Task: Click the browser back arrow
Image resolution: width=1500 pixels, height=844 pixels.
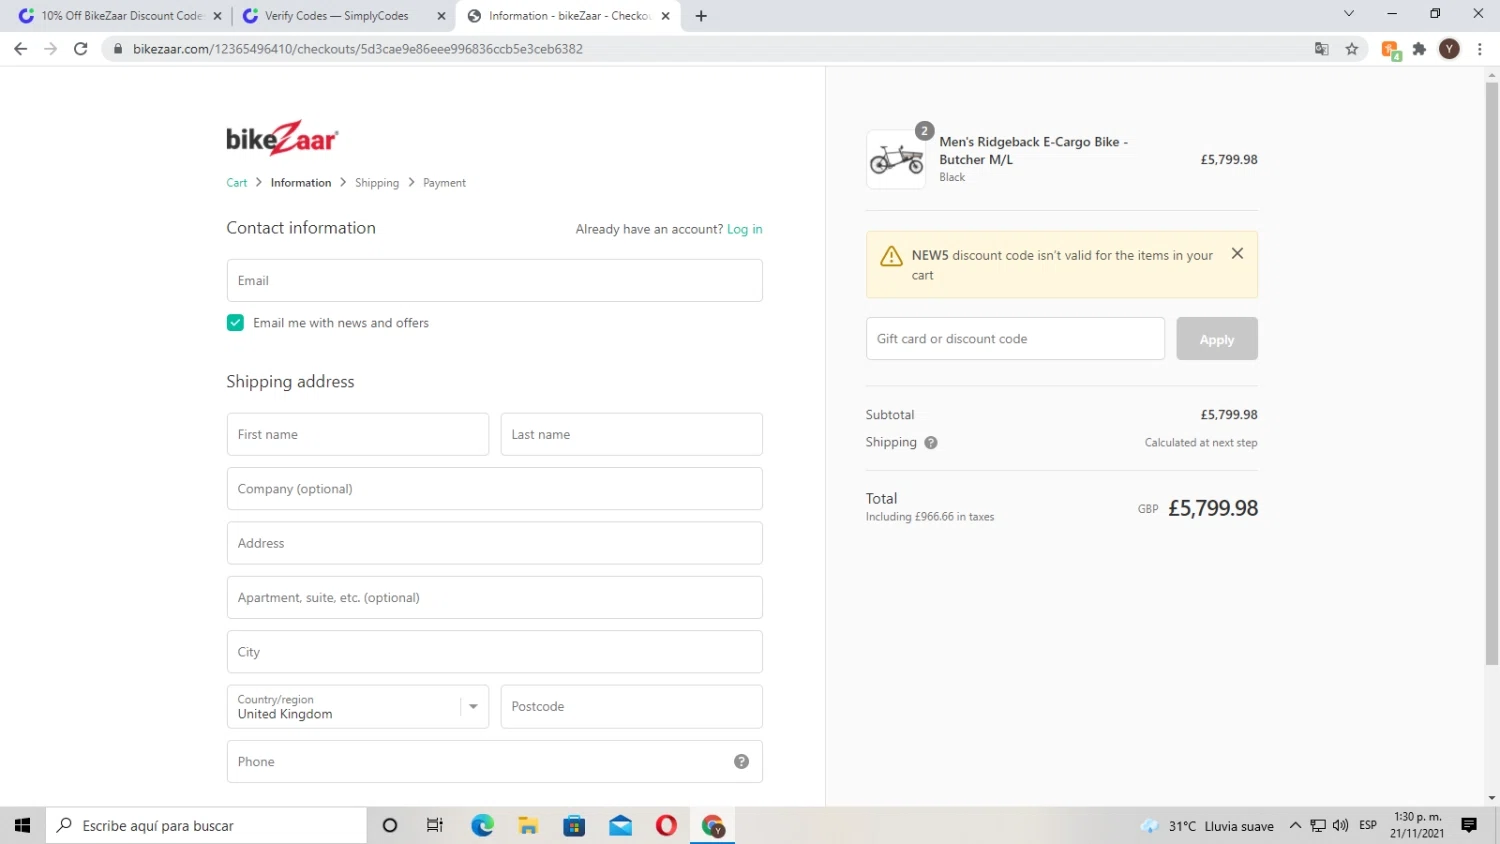Action: [x=20, y=48]
